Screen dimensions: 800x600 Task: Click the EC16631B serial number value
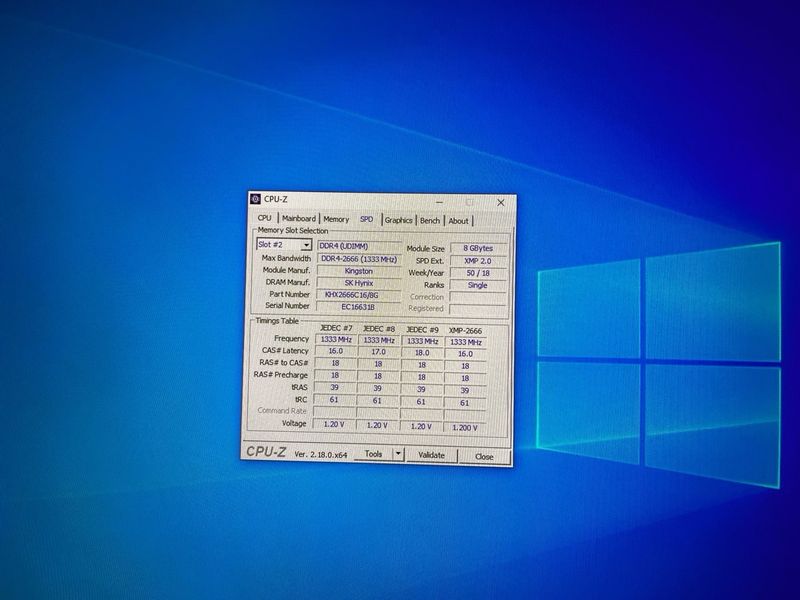click(x=358, y=307)
